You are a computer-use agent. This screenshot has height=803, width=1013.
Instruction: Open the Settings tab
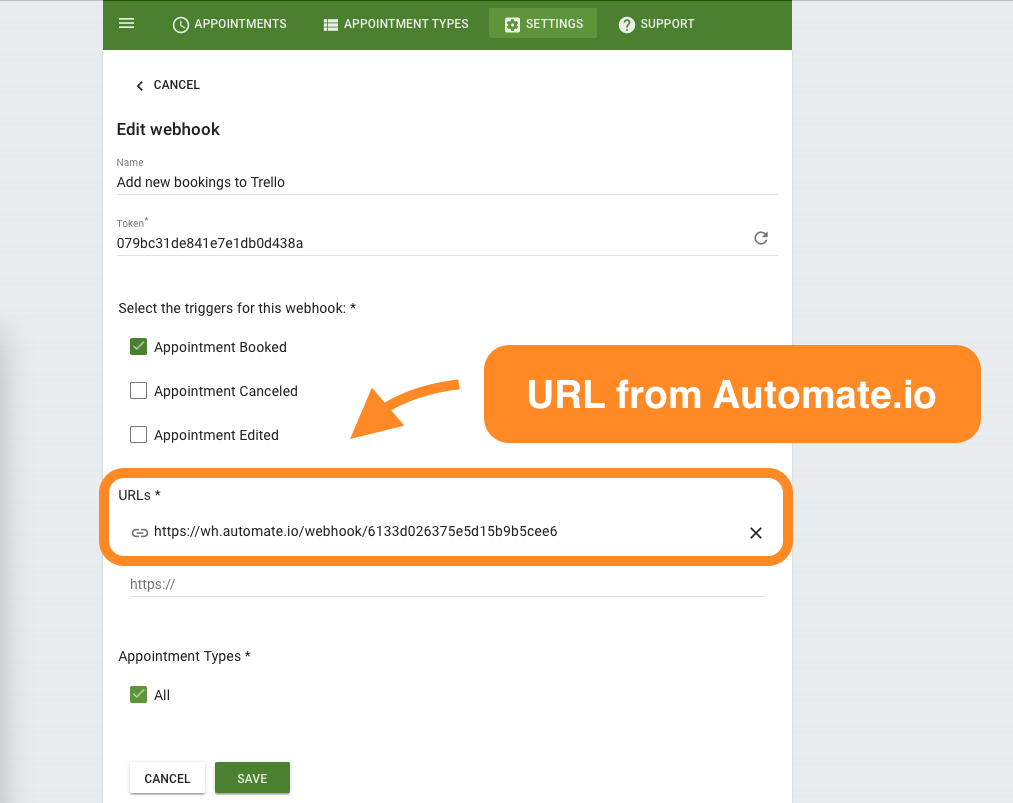543,24
